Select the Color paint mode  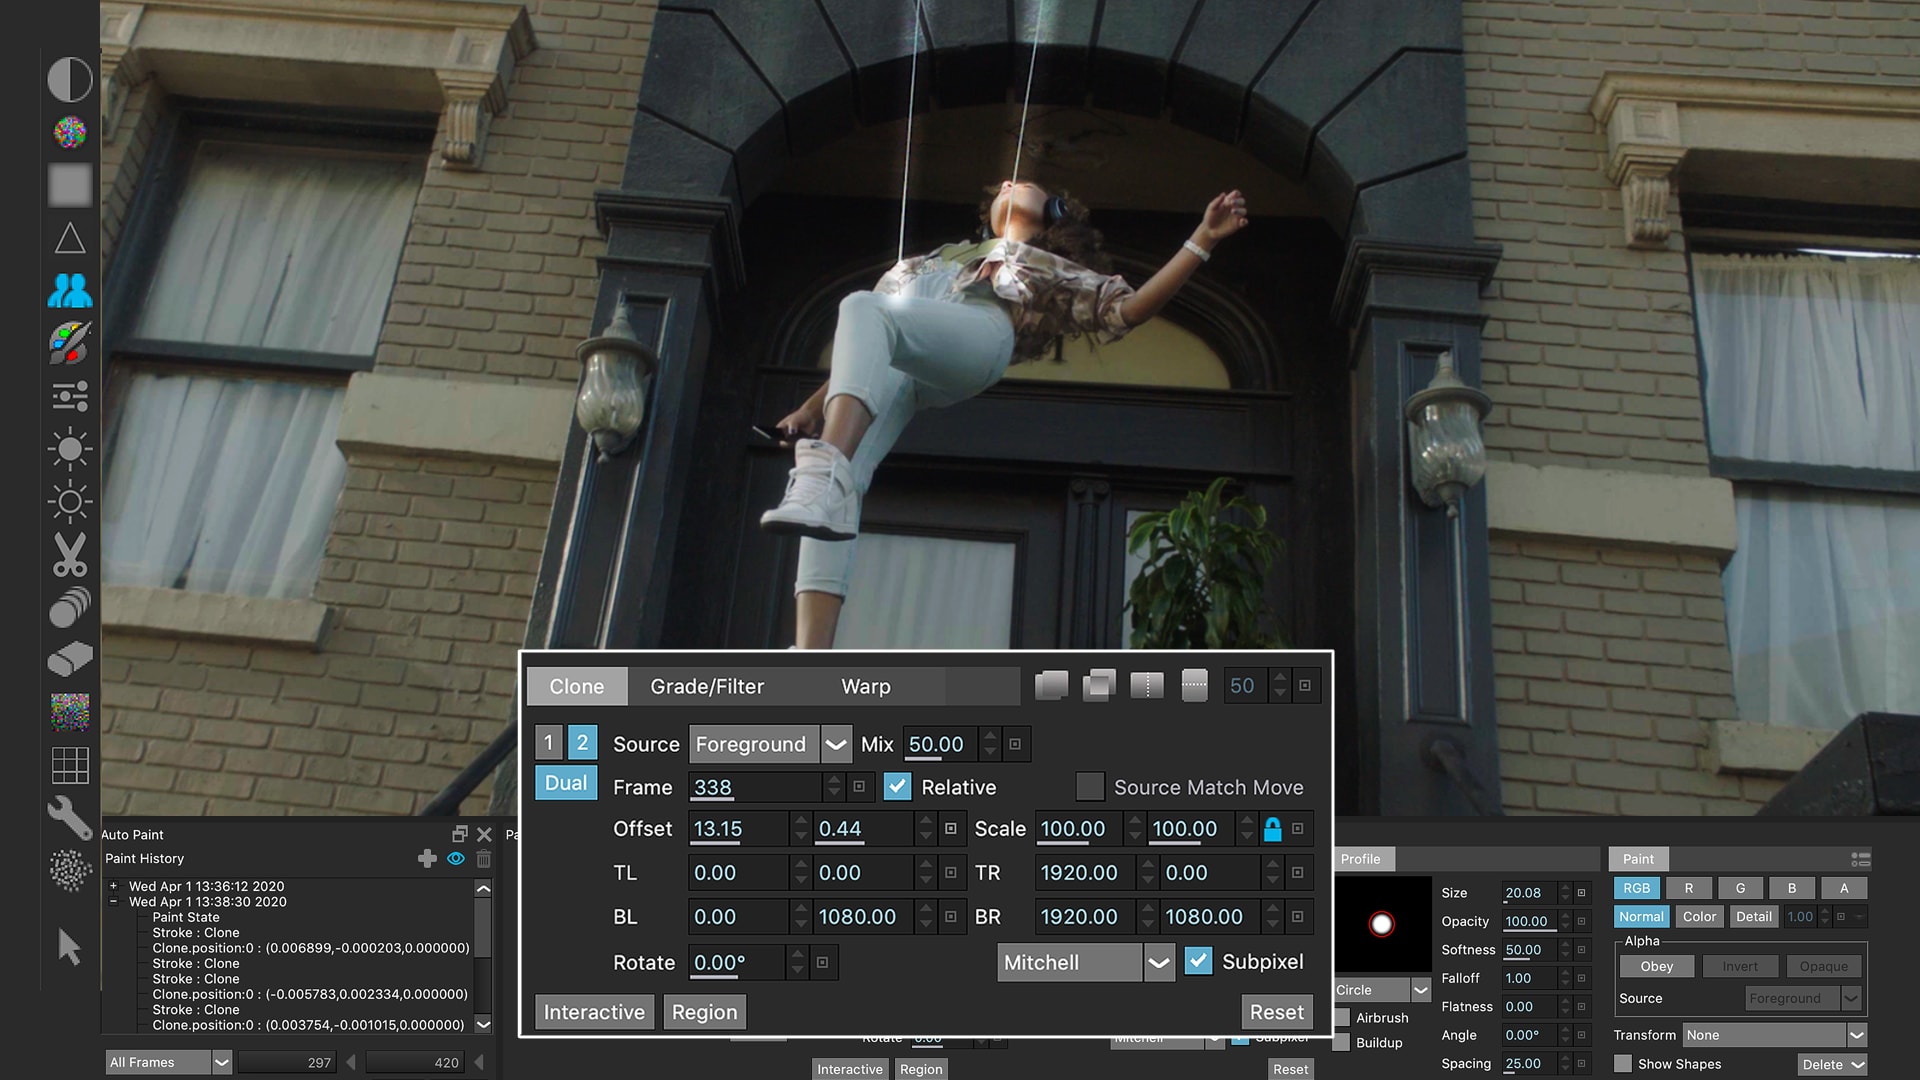(1699, 916)
